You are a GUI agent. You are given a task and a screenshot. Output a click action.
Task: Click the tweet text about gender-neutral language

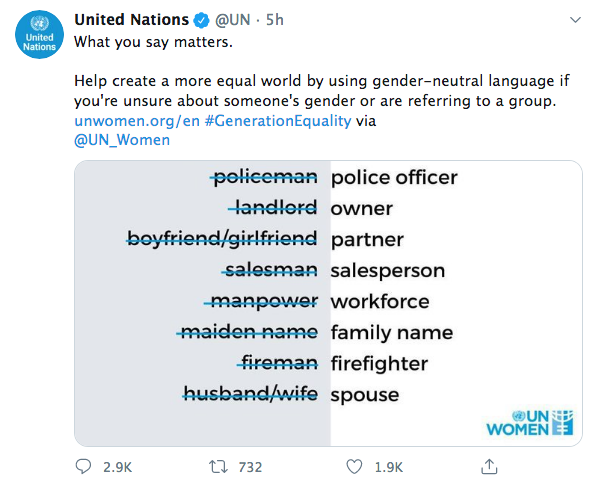click(x=322, y=91)
